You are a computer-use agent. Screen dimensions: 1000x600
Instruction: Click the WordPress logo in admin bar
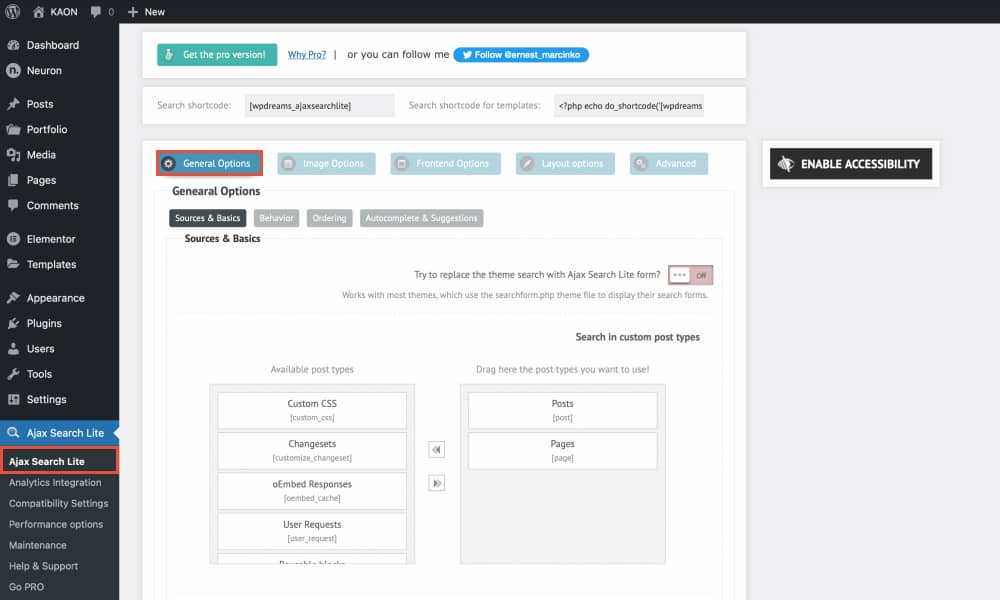pos(11,11)
